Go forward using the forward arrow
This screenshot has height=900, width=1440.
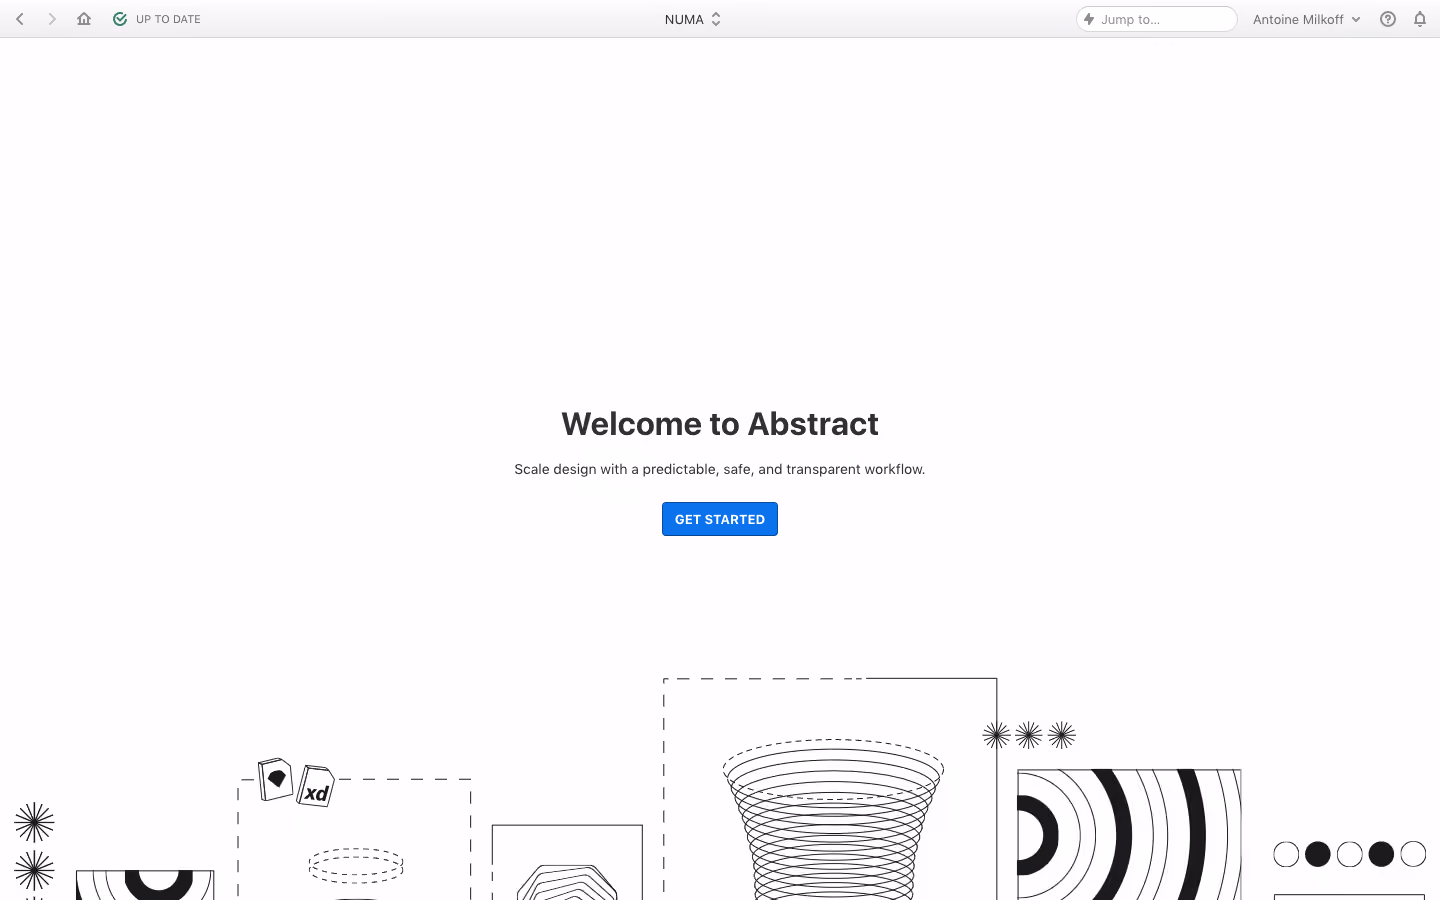52,19
